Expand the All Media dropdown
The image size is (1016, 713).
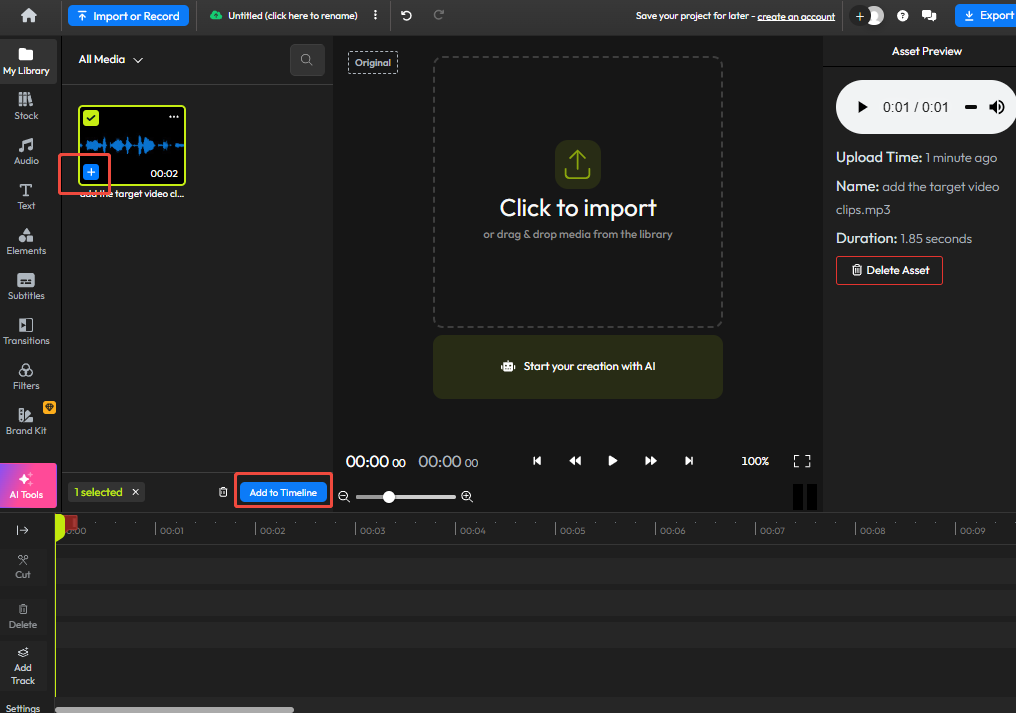(x=111, y=60)
